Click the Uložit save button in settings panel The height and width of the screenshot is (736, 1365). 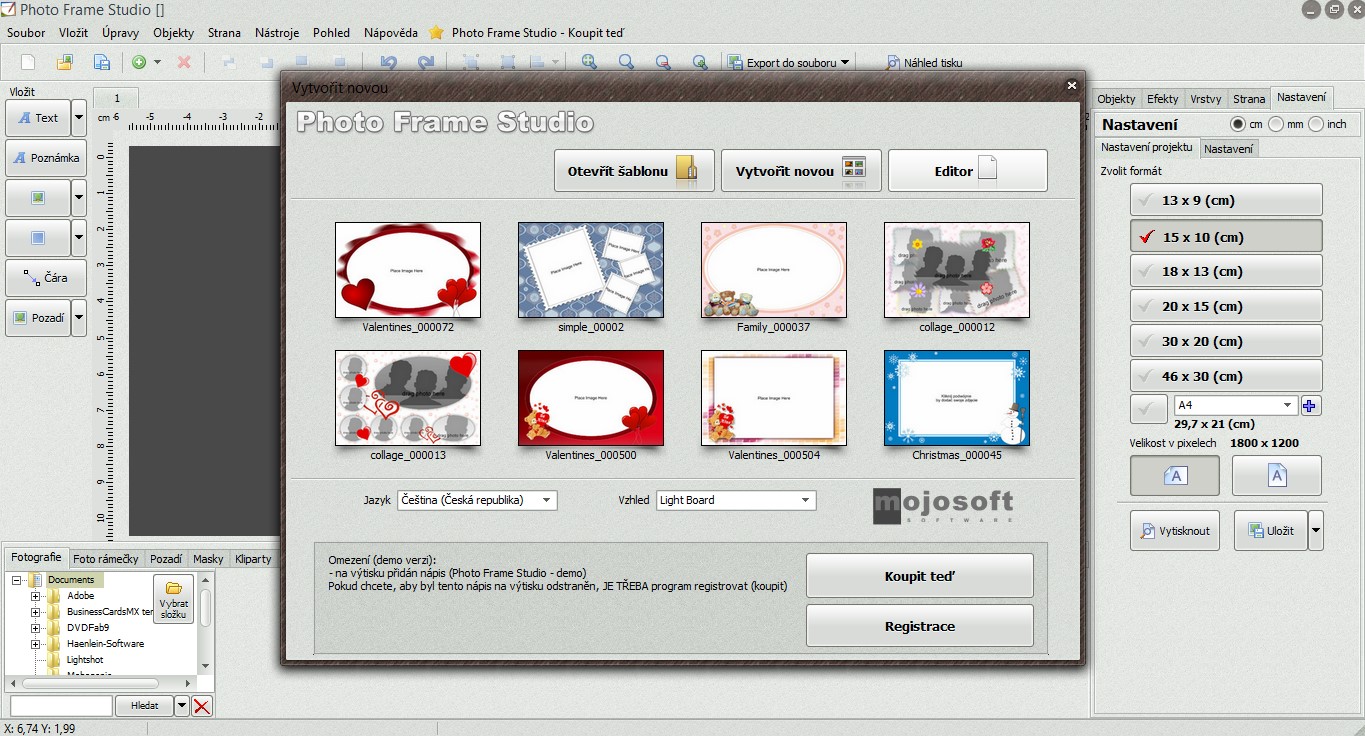[1270, 531]
